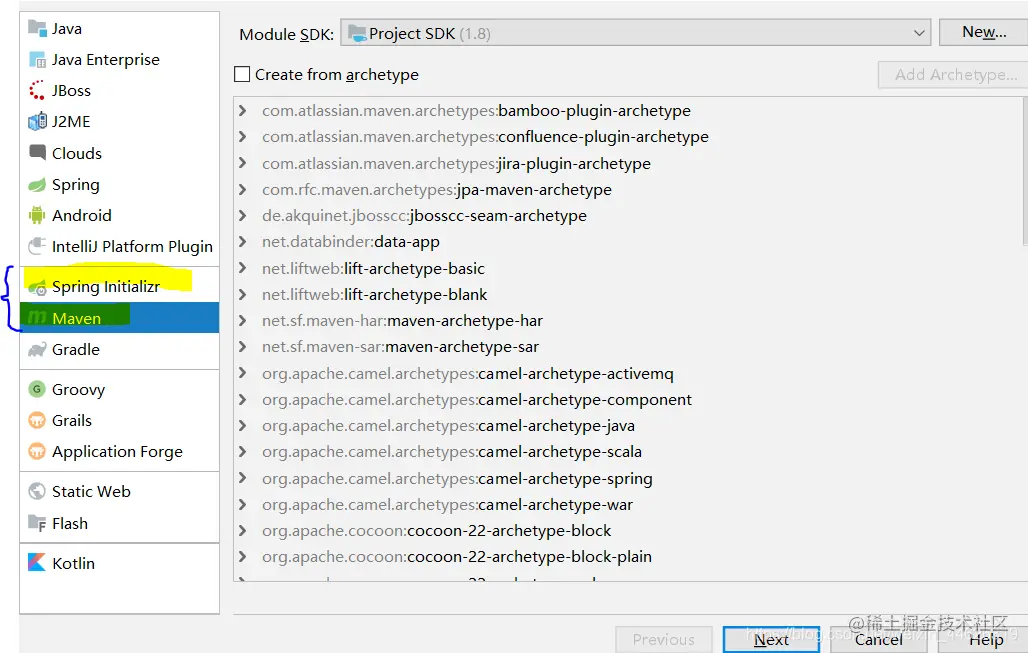Expand jpa-maven-archetype entry
1028x653 pixels.
pyautogui.click(x=243, y=189)
